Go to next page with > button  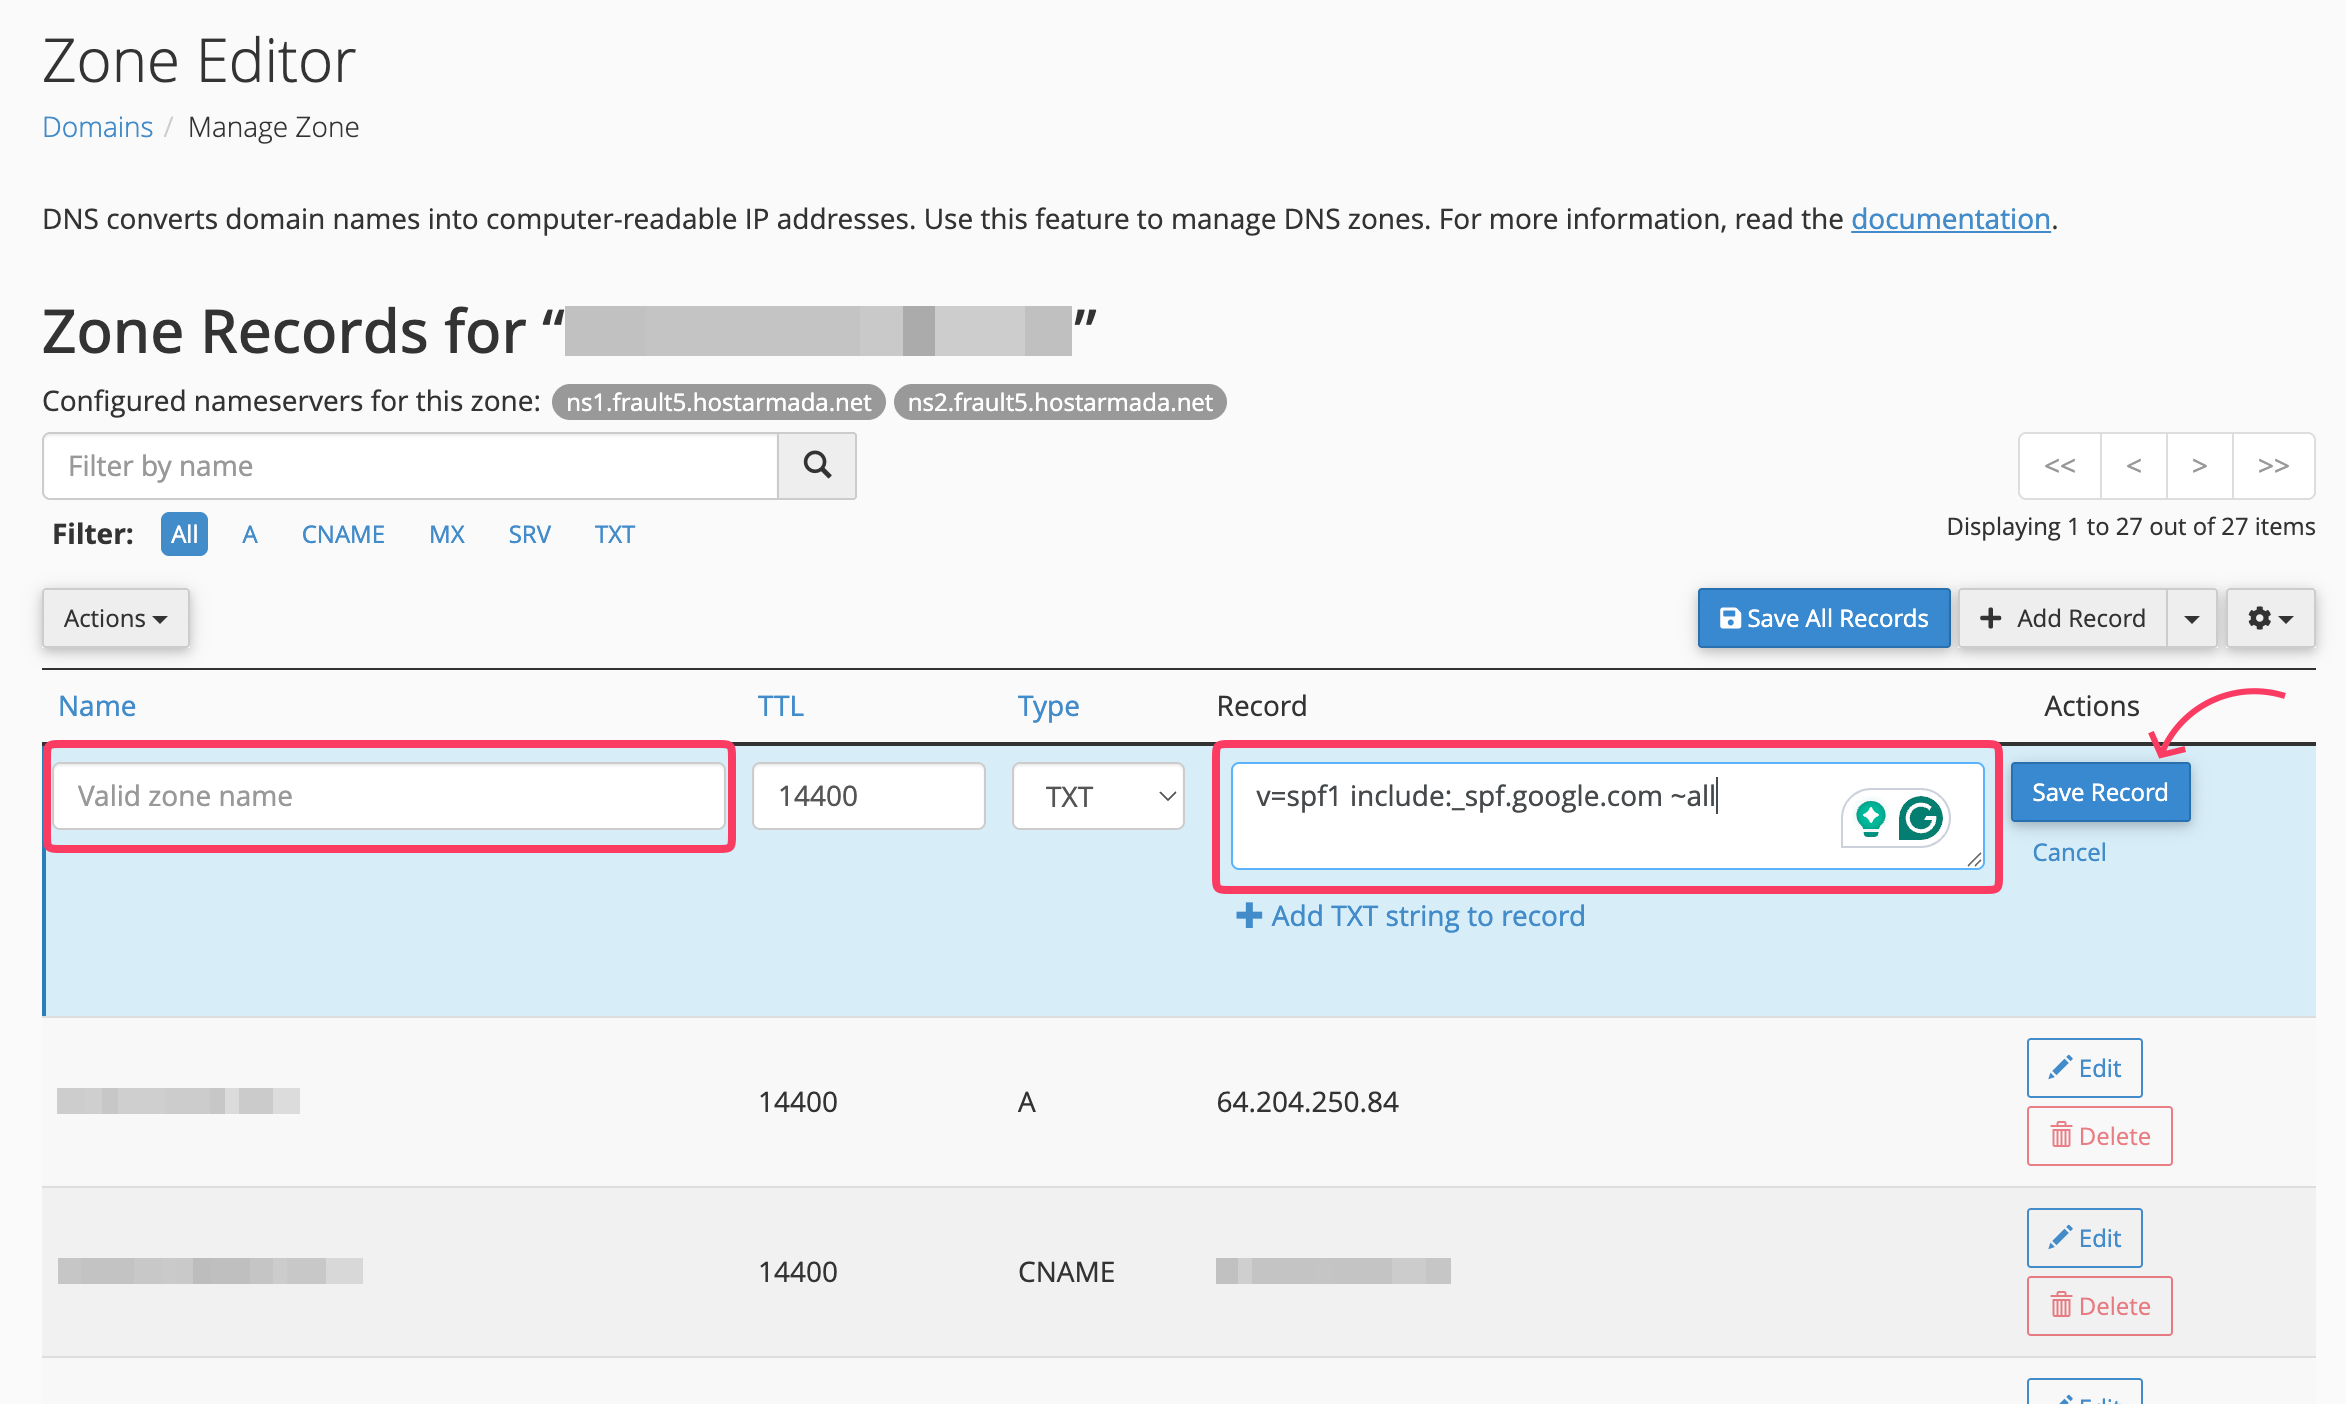click(2200, 466)
